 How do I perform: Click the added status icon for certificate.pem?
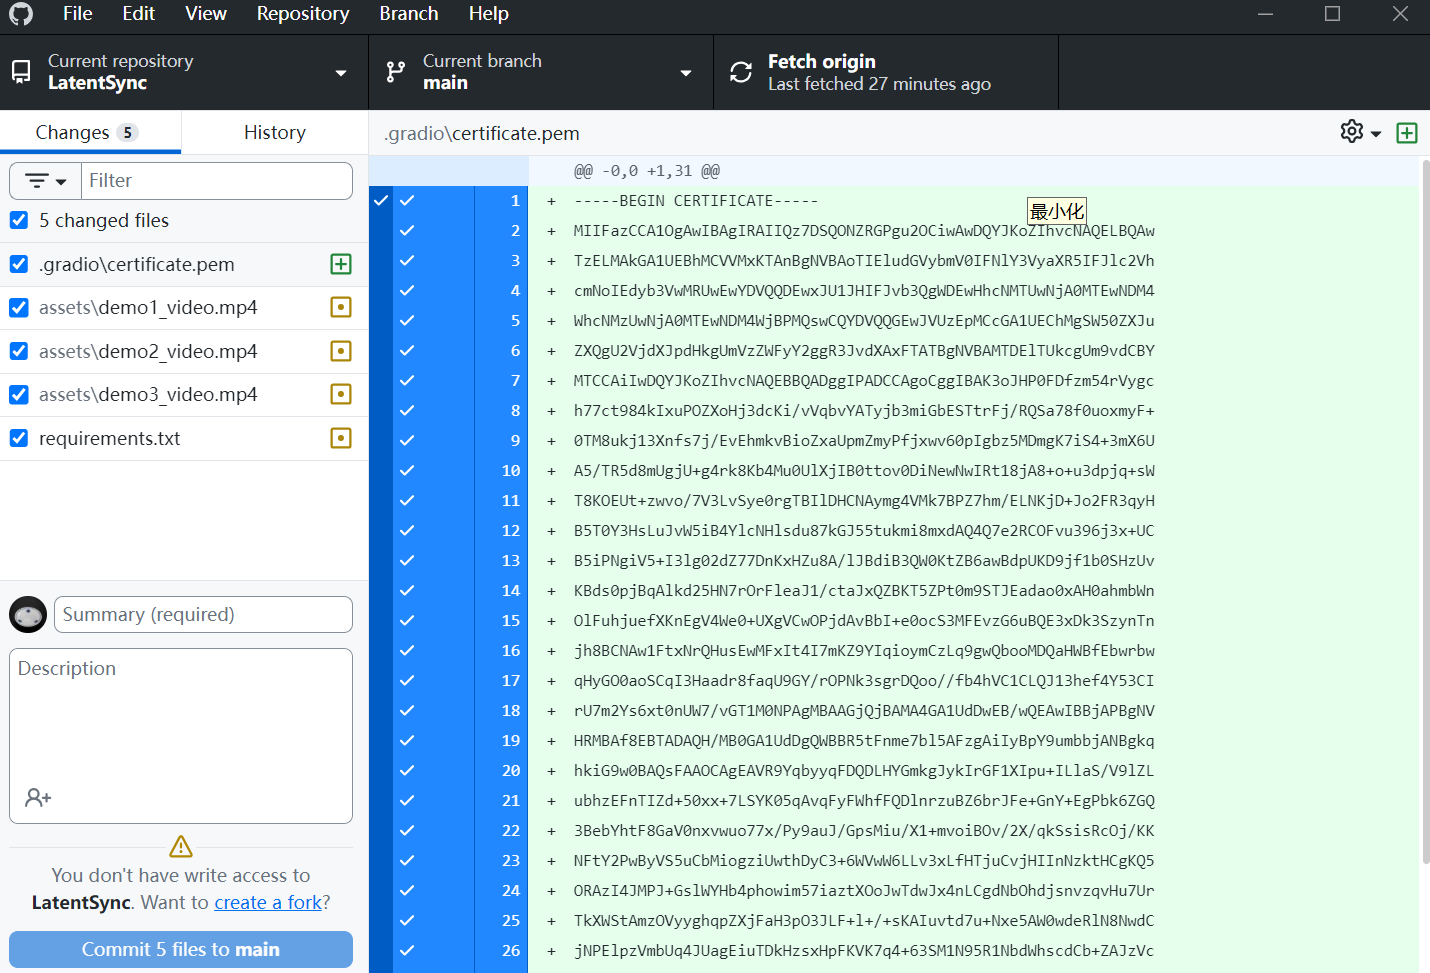pos(341,264)
